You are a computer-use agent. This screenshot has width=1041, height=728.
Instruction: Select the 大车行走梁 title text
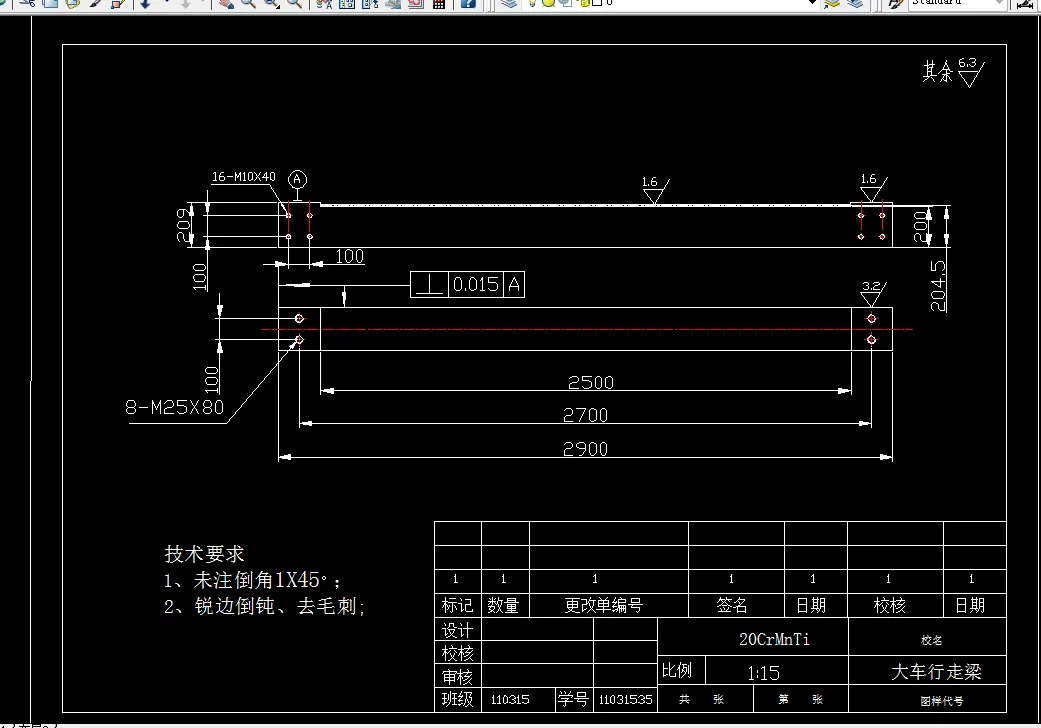pyautogui.click(x=936, y=672)
